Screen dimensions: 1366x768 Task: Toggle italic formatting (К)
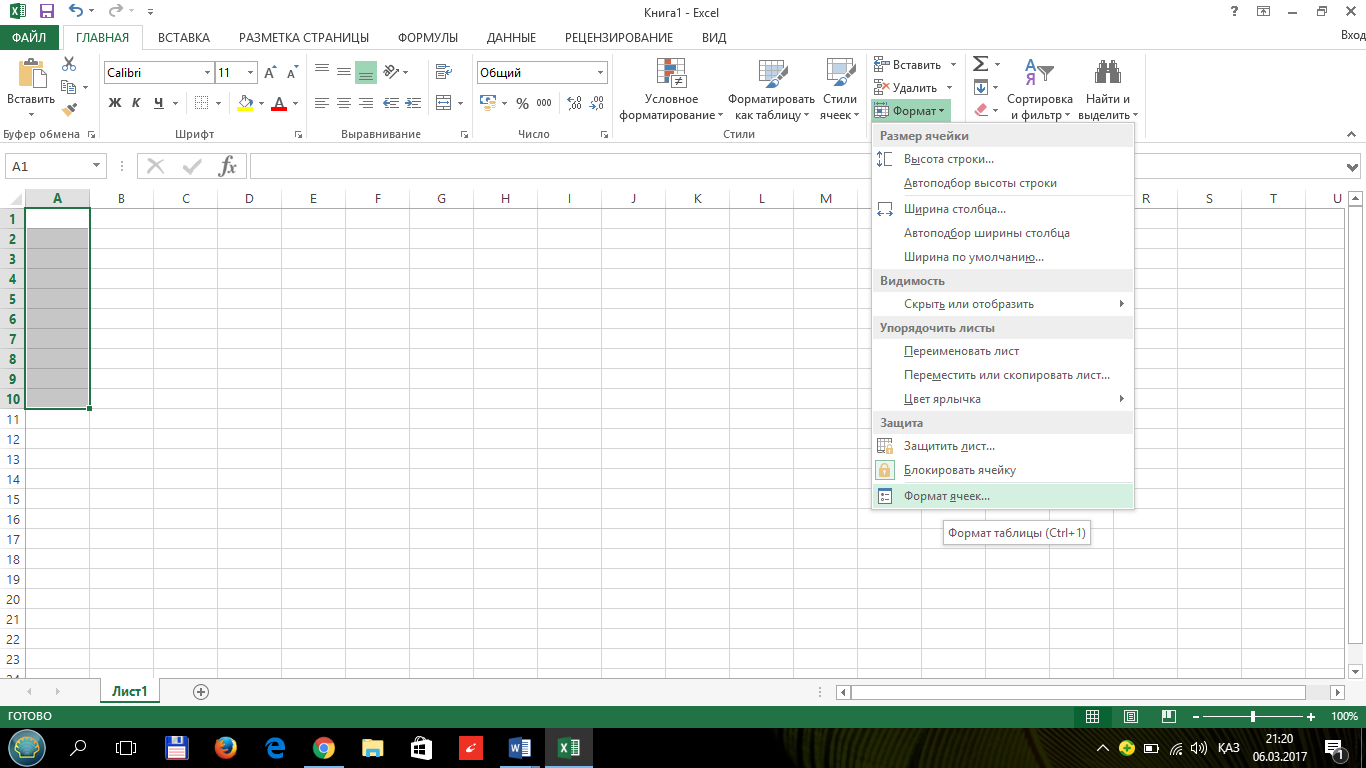click(137, 103)
